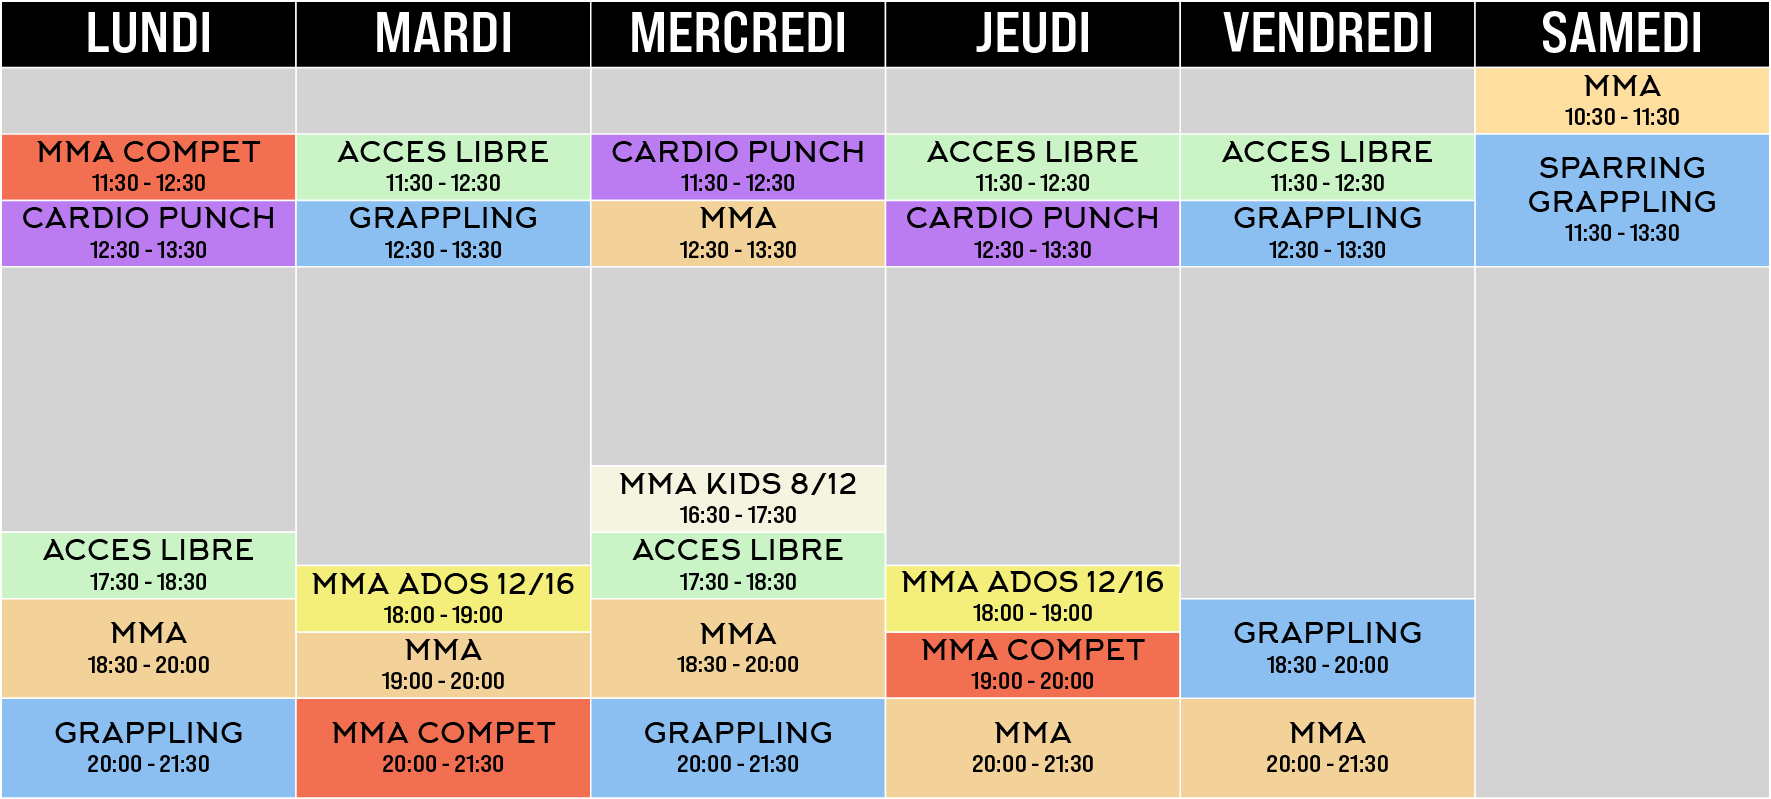This screenshot has height=799, width=1771.
Task: Click Wednesday CARDIO PUNCH 11:30 - 12:30 class
Action: (738, 167)
